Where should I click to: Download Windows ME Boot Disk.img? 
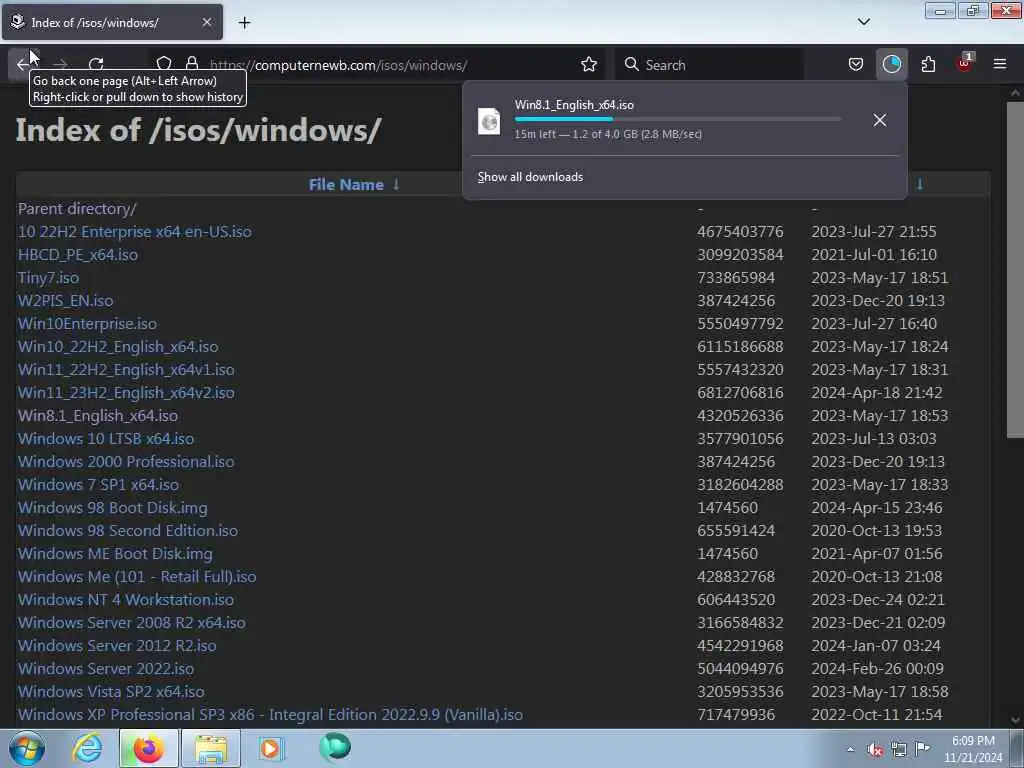tap(115, 554)
